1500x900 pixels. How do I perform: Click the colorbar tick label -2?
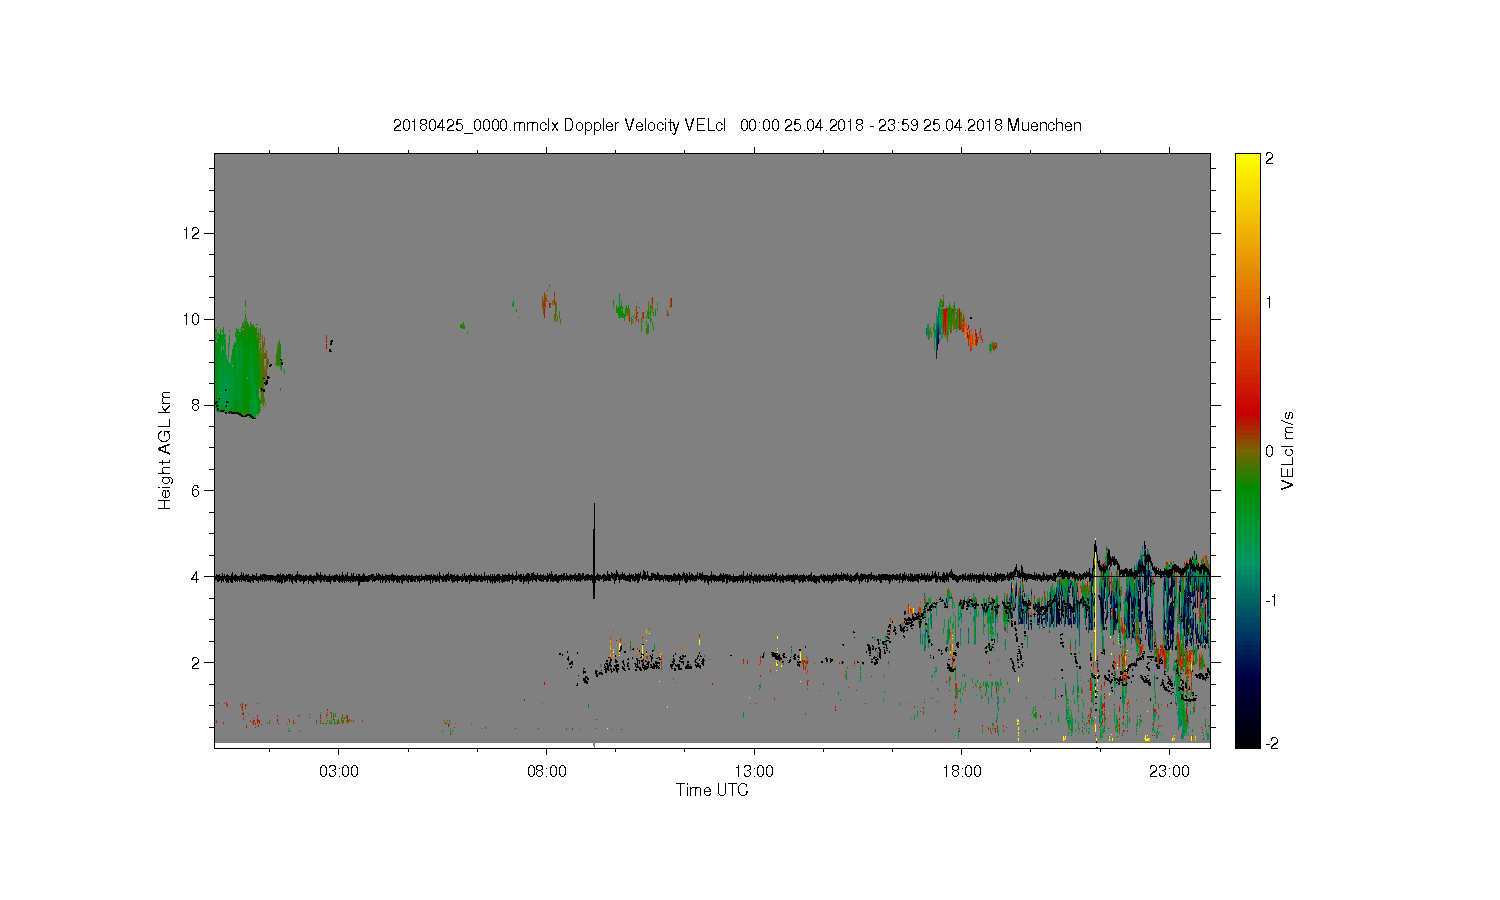click(1272, 743)
